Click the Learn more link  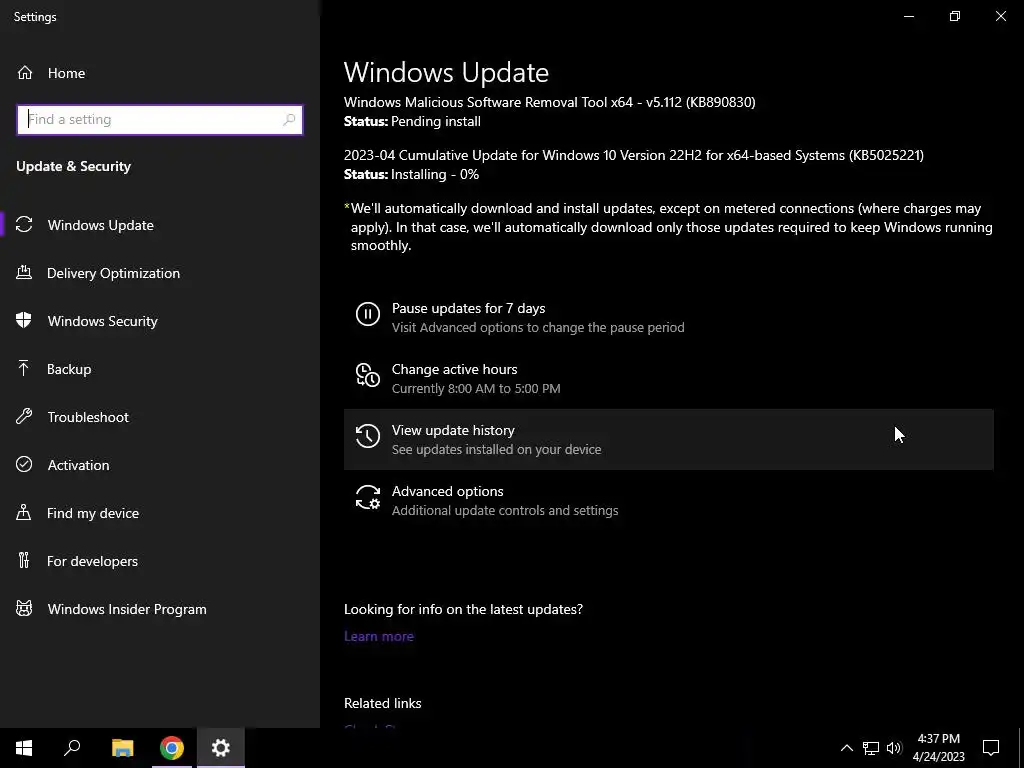379,636
